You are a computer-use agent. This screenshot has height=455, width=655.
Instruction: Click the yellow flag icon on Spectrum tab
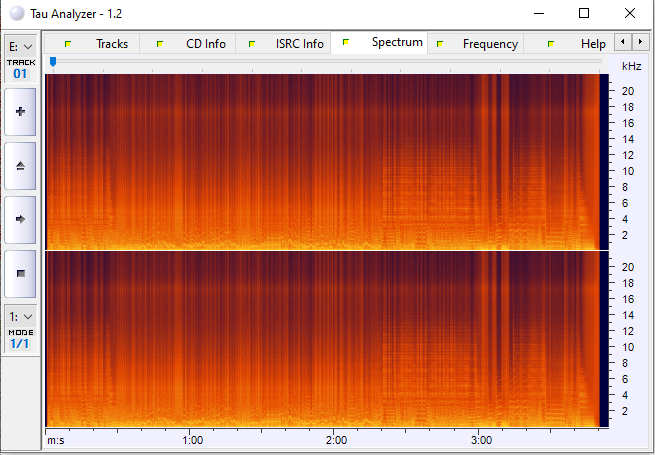point(345,42)
